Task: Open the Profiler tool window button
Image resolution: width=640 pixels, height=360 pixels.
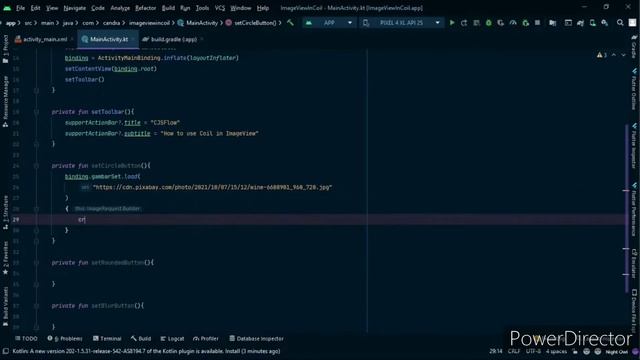Action: [x=206, y=339]
